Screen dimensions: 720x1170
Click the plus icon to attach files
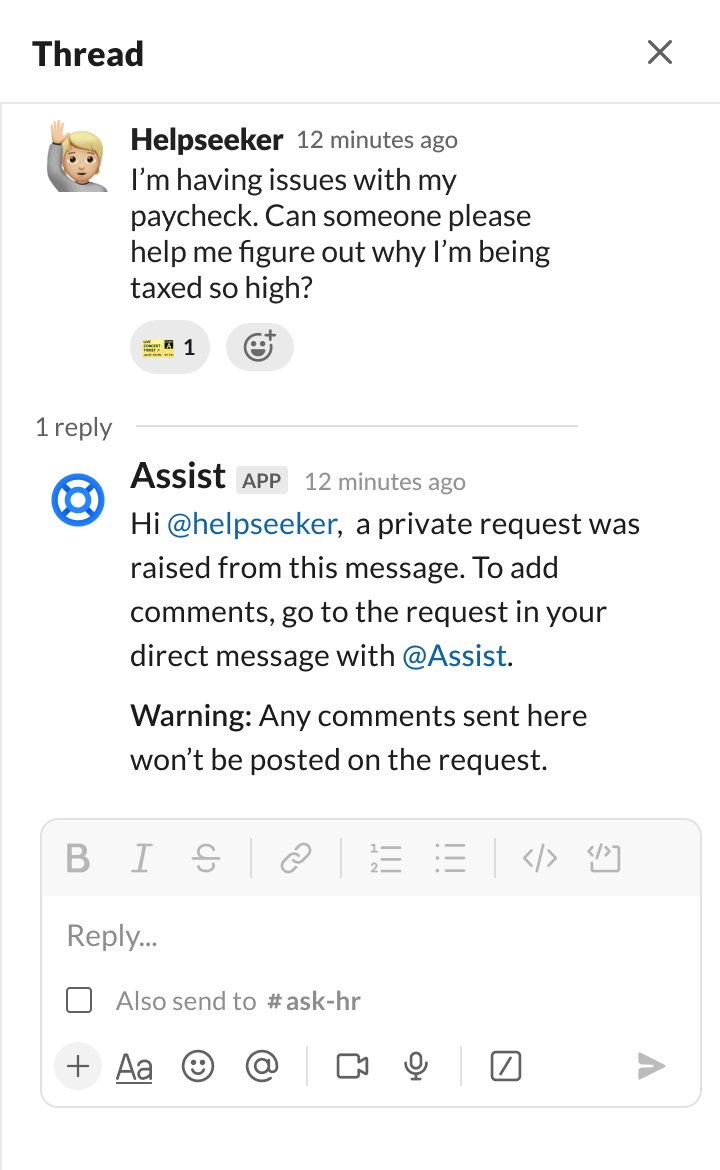(78, 1066)
